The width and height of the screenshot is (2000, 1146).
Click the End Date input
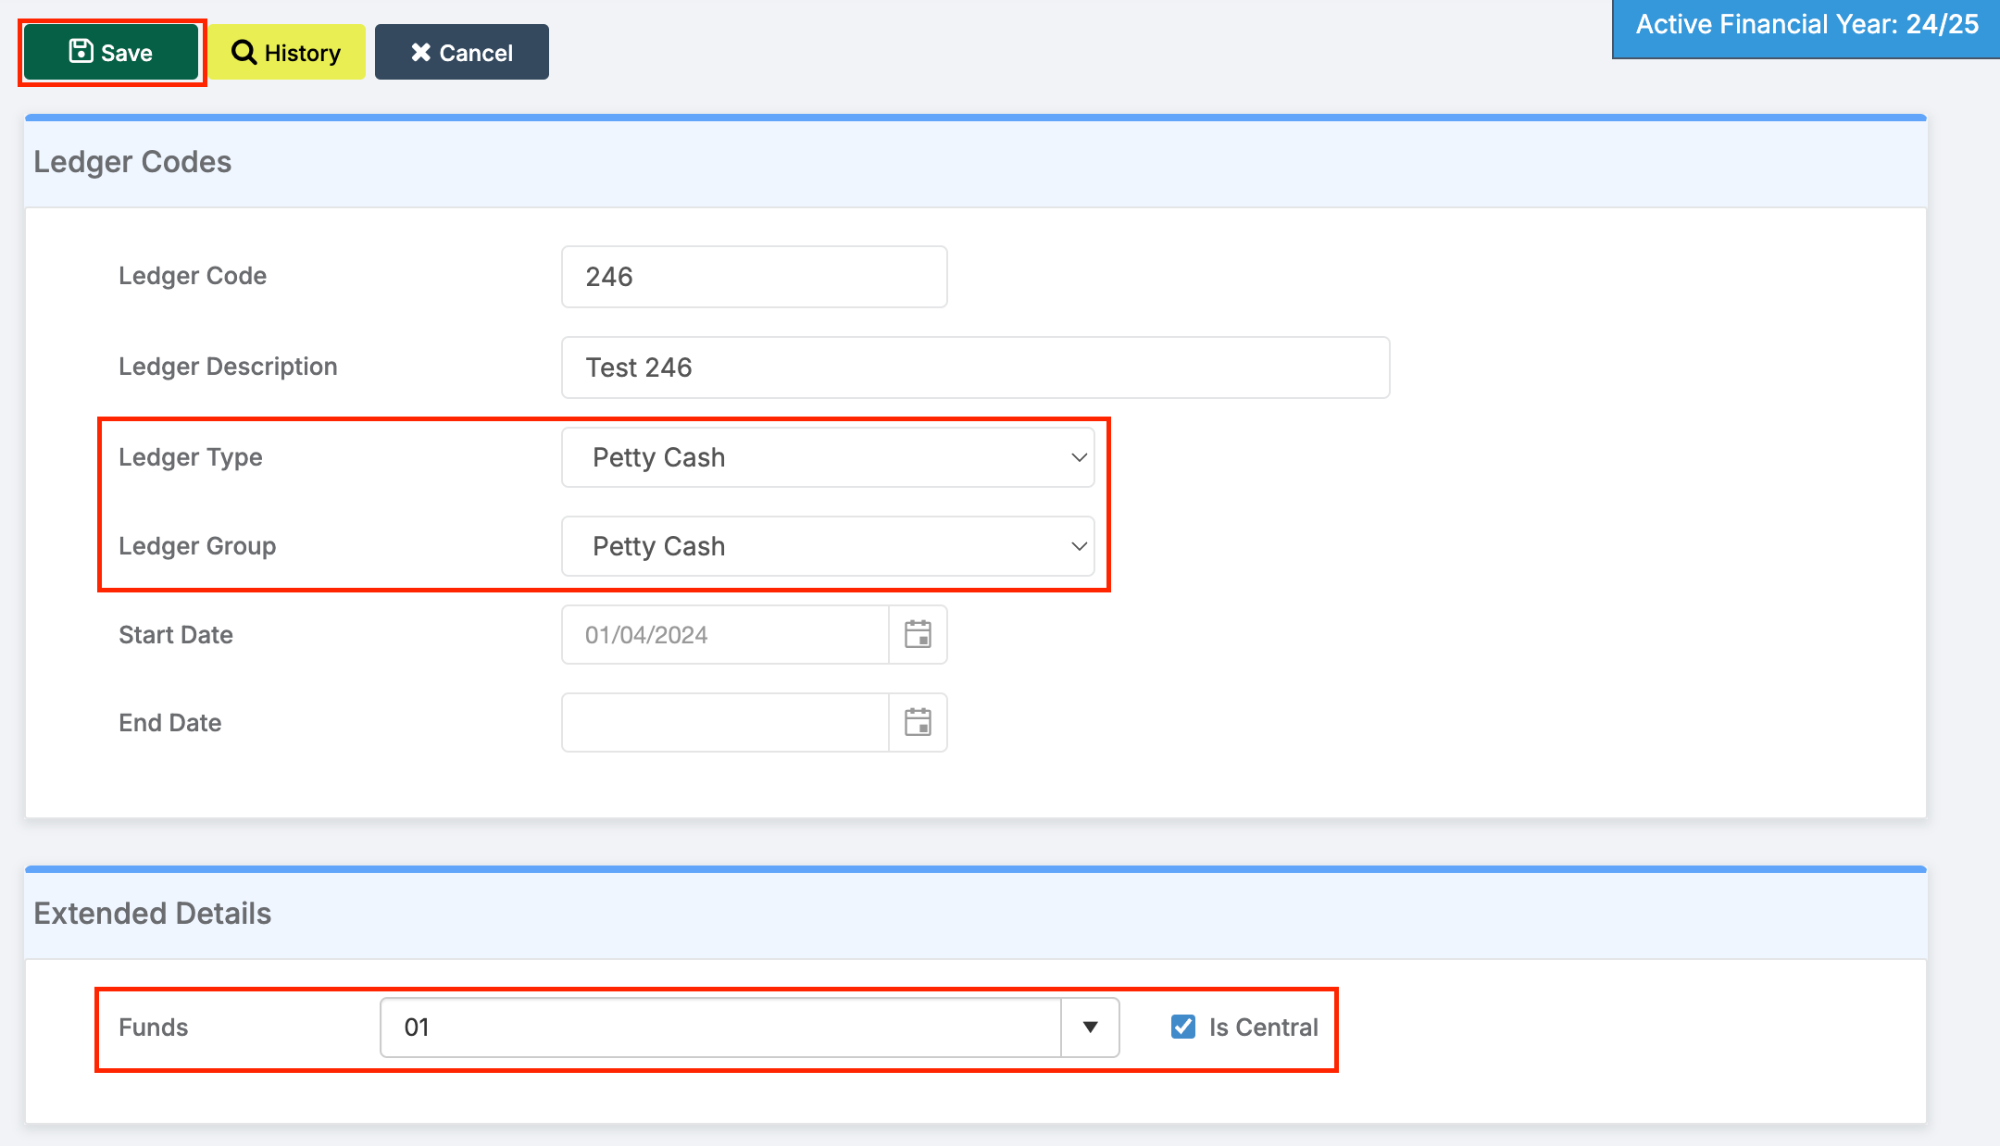(724, 723)
